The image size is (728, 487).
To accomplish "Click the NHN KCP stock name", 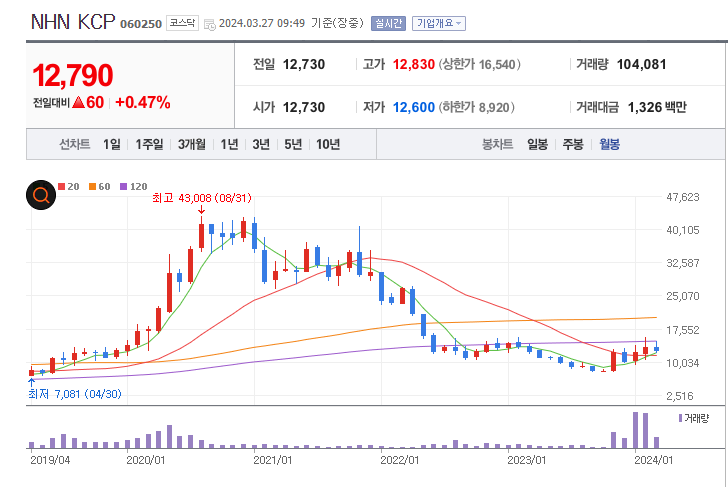I will (x=73, y=22).
